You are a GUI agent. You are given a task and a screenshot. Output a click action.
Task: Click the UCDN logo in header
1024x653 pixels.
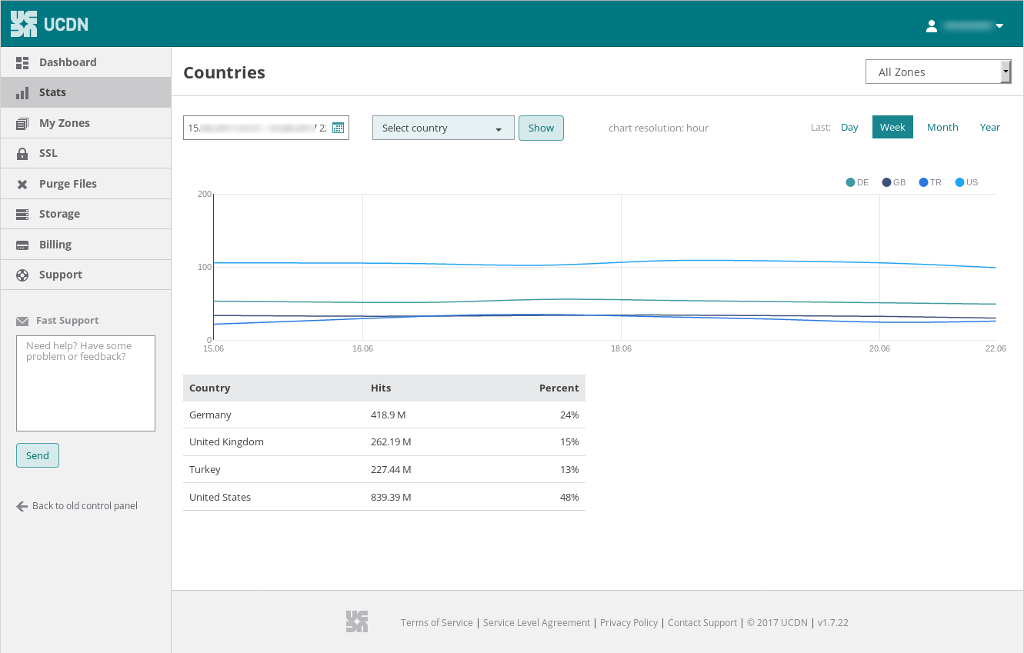(x=50, y=24)
